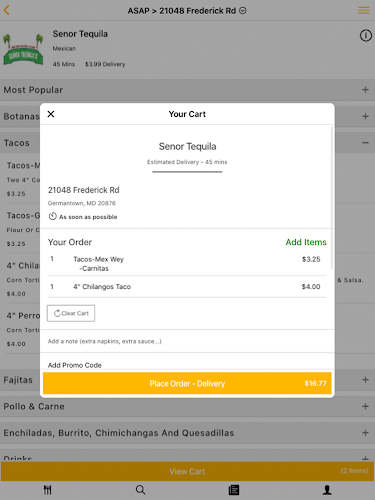
Task: Tap the back arrow icon
Action: (6, 10)
